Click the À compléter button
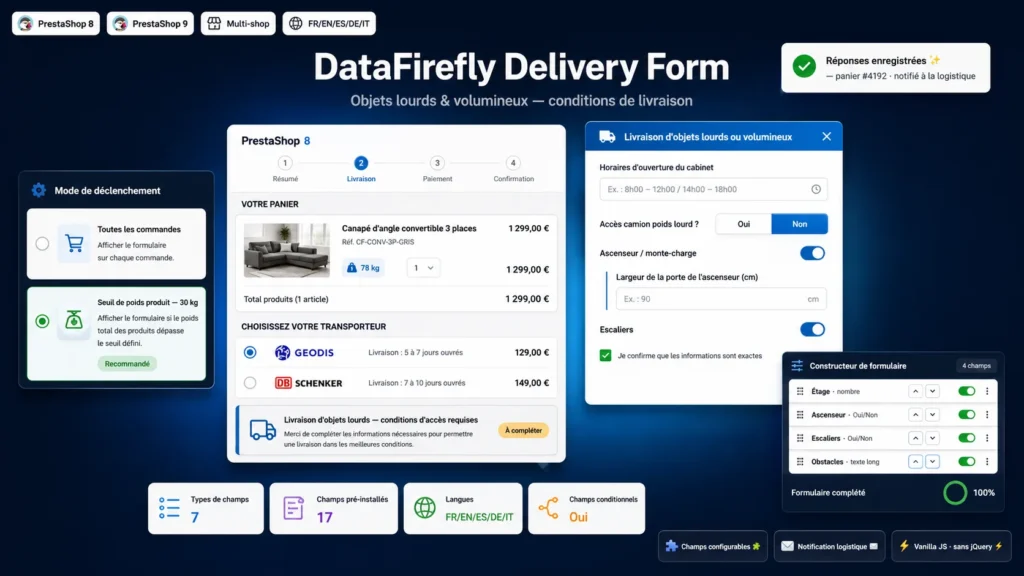Screen dimensions: 1024x576 coord(523,430)
